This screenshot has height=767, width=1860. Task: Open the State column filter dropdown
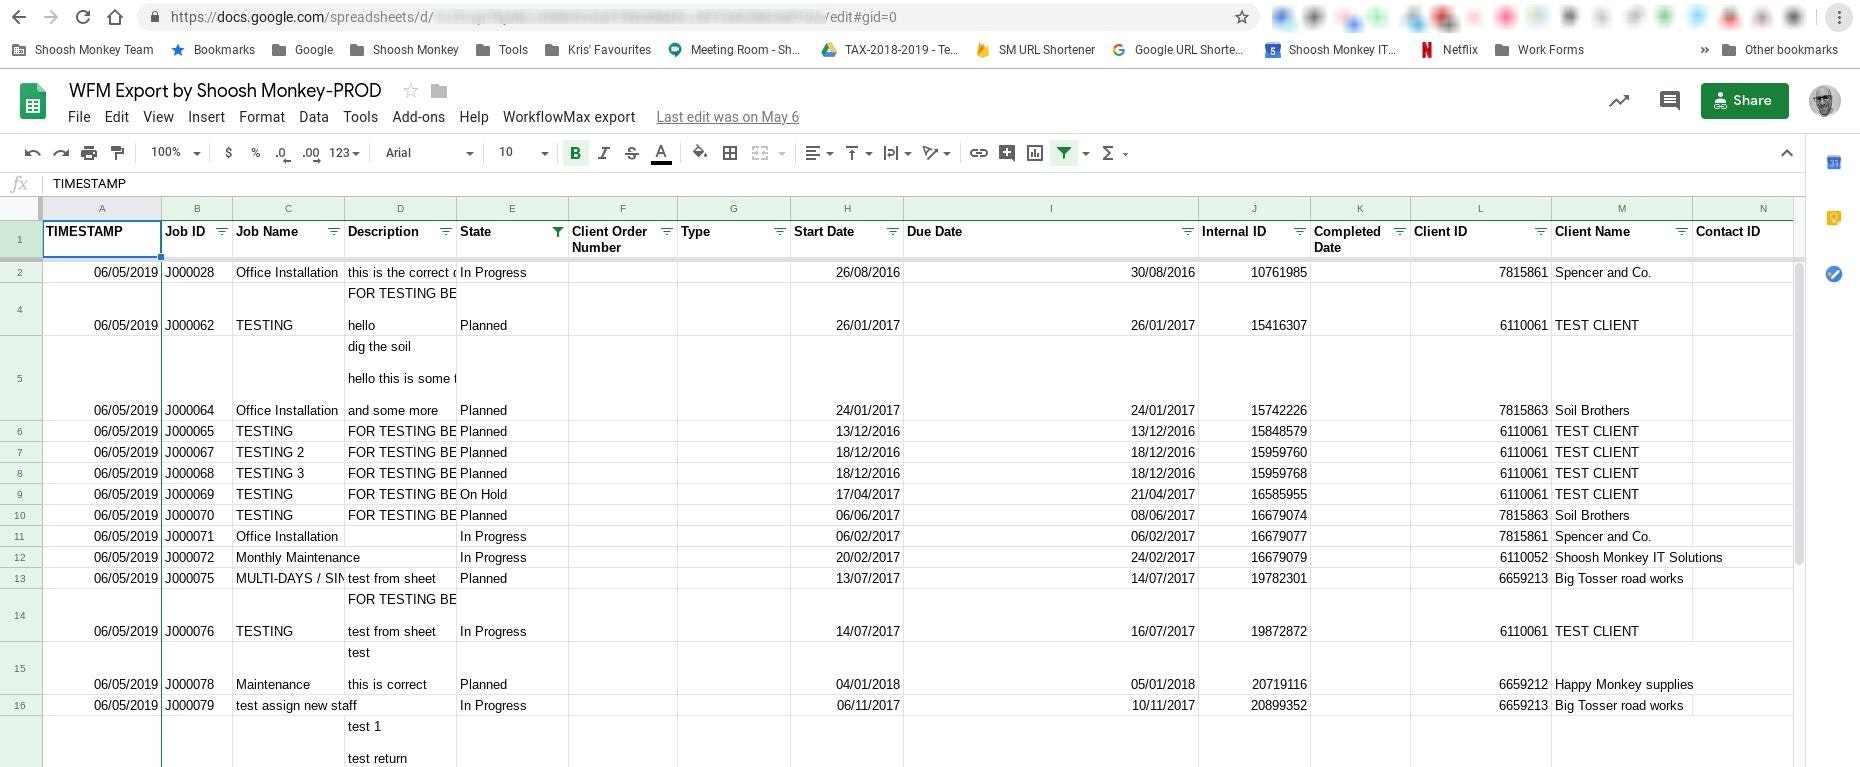click(558, 232)
